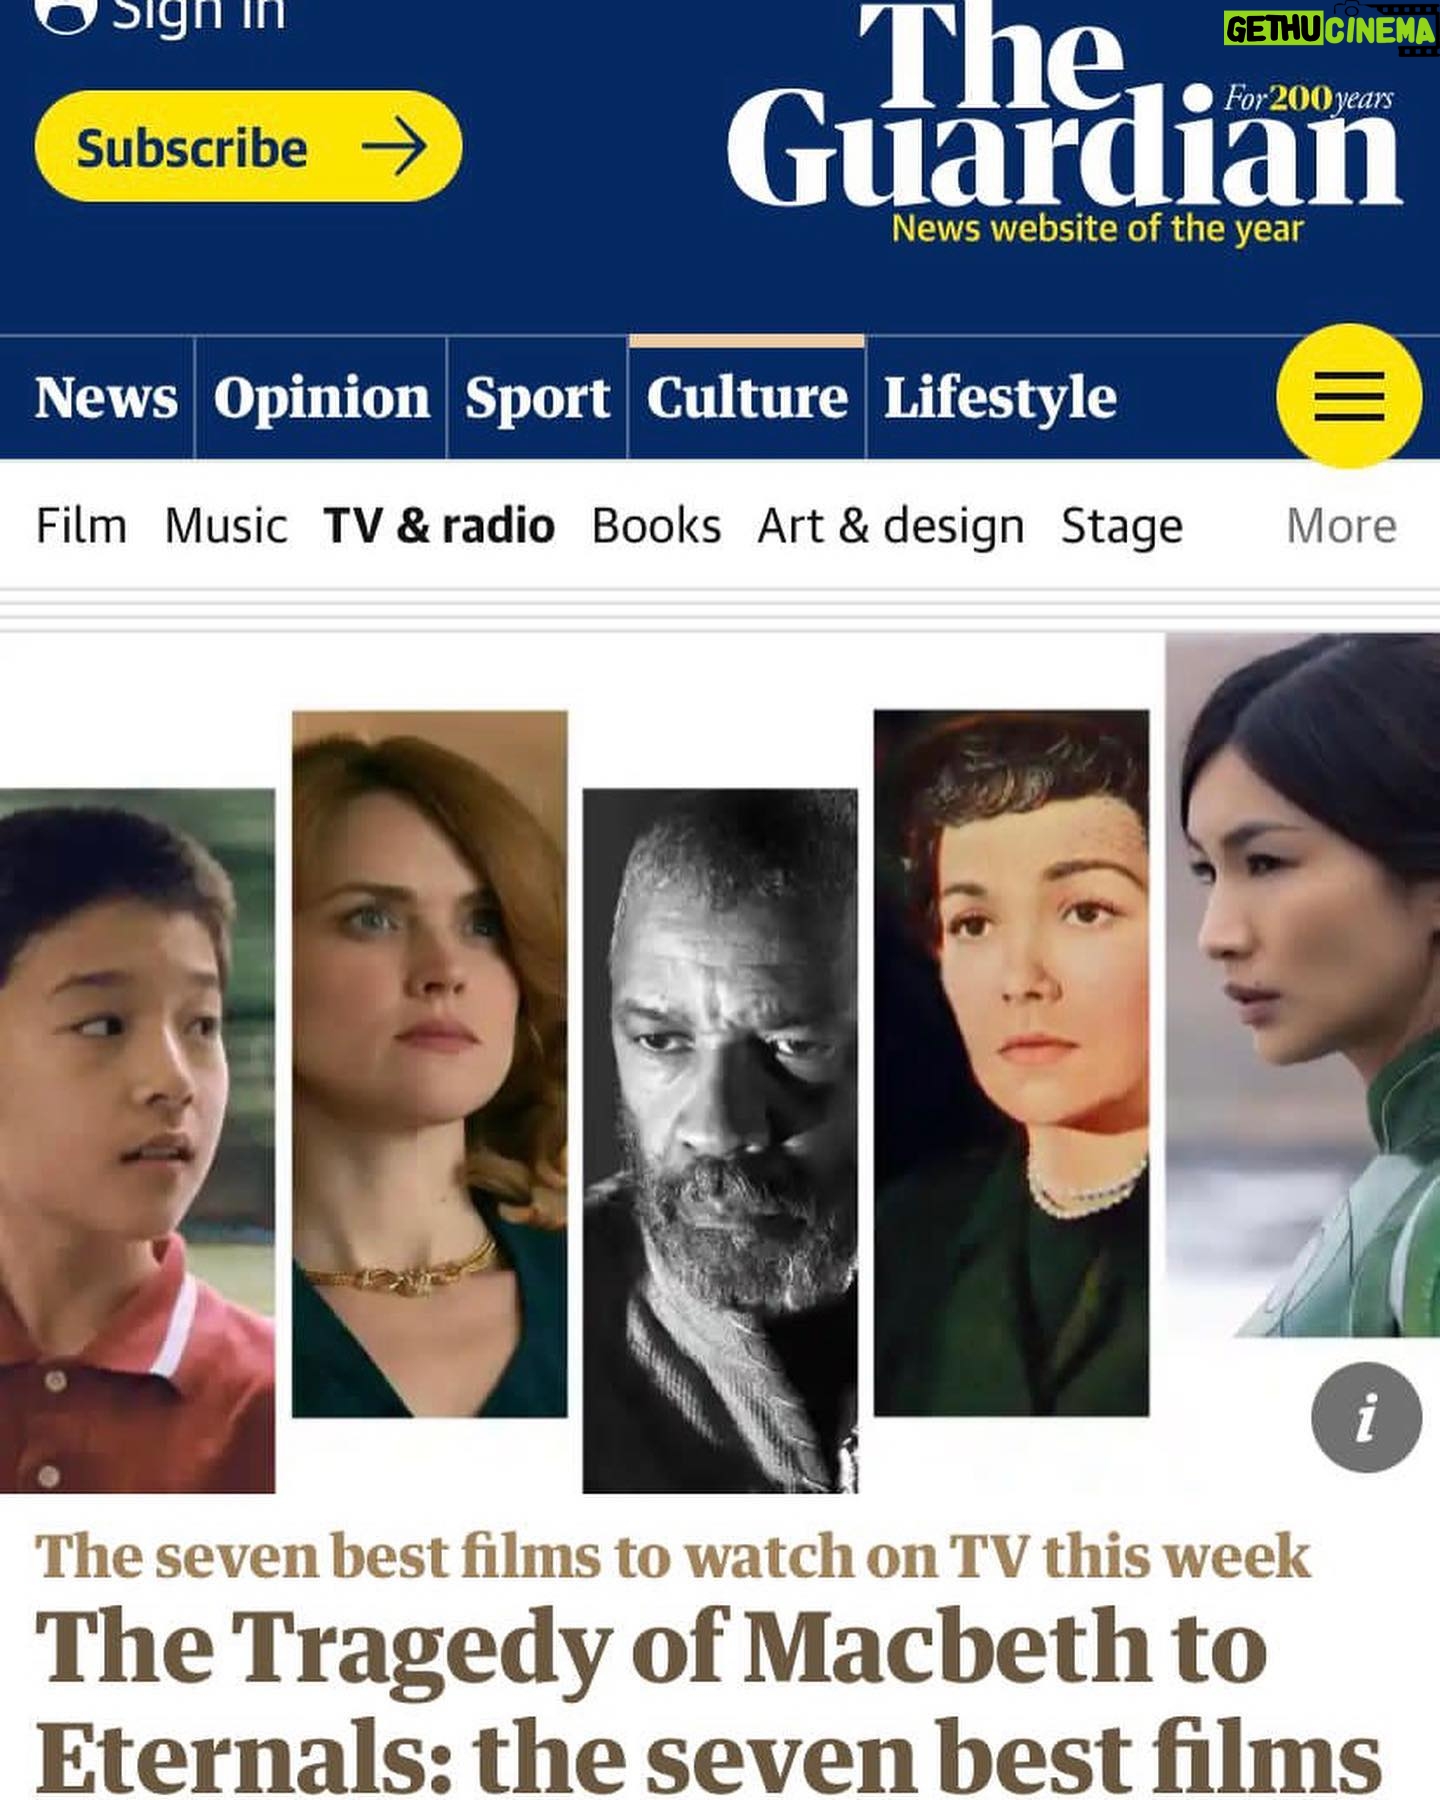
Task: Go to the Sport section
Action: pos(537,398)
